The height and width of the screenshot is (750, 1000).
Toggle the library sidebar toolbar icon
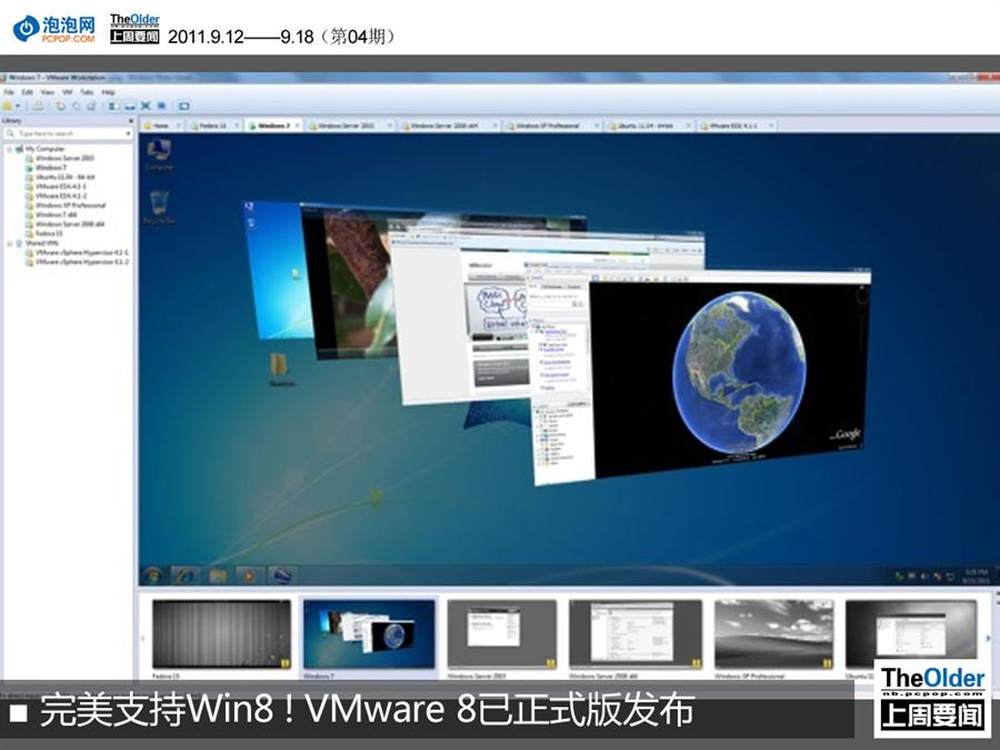coord(112,106)
